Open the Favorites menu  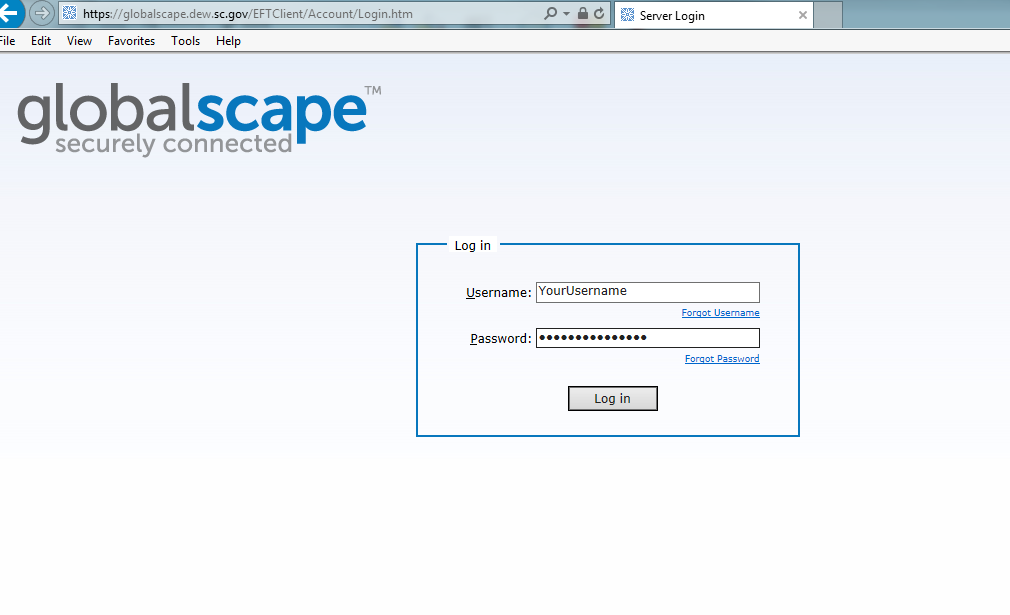tap(131, 41)
